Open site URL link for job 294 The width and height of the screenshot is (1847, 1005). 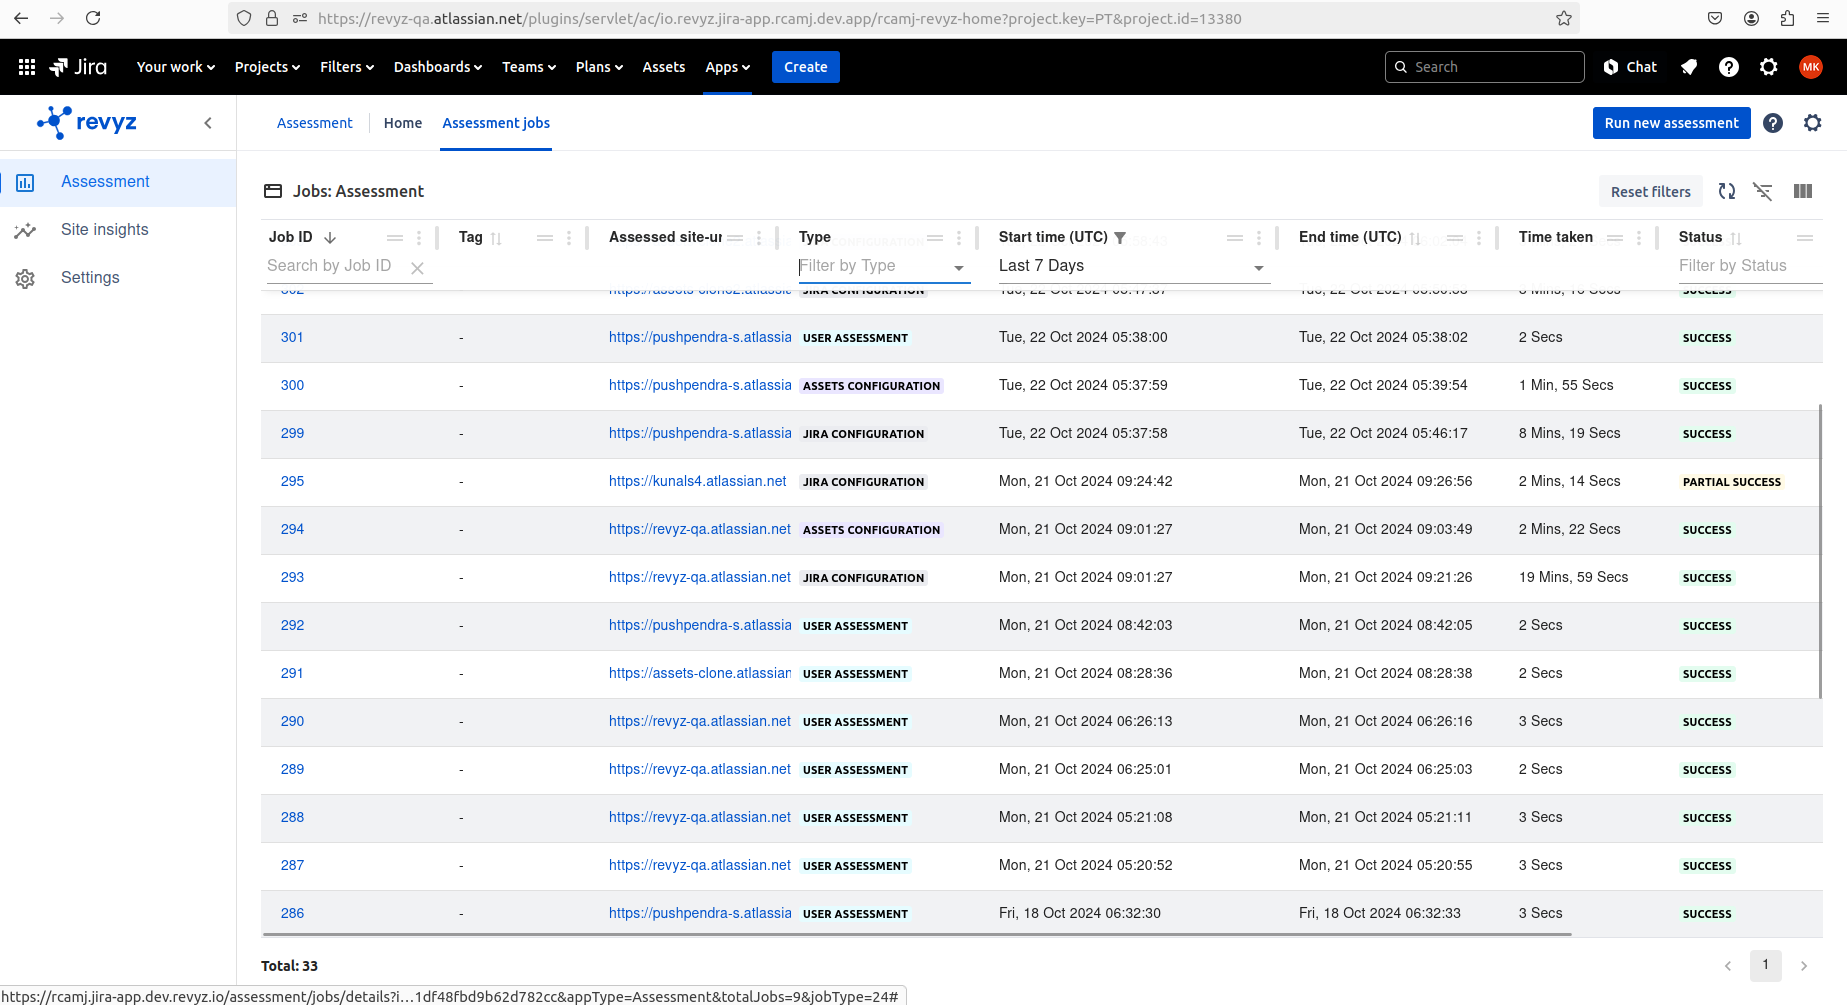(700, 530)
